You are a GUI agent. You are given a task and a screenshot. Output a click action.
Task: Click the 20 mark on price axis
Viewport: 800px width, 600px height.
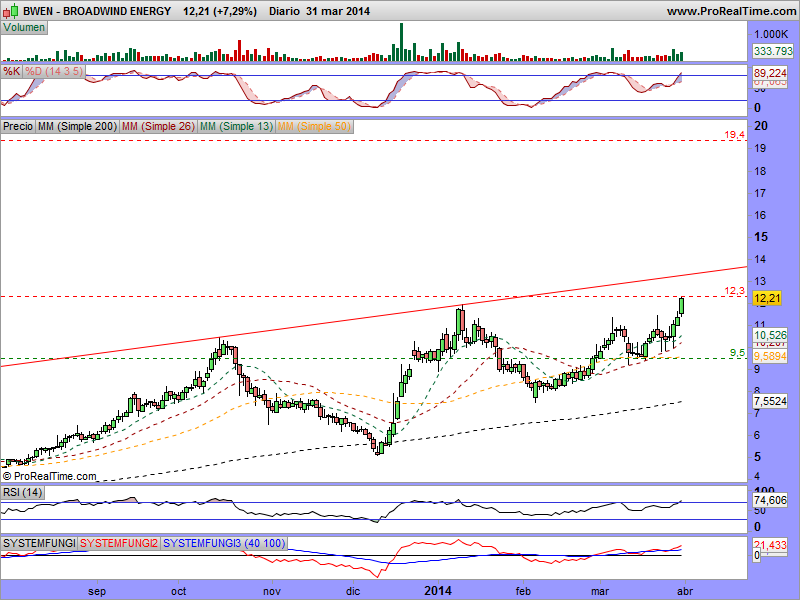click(x=761, y=126)
